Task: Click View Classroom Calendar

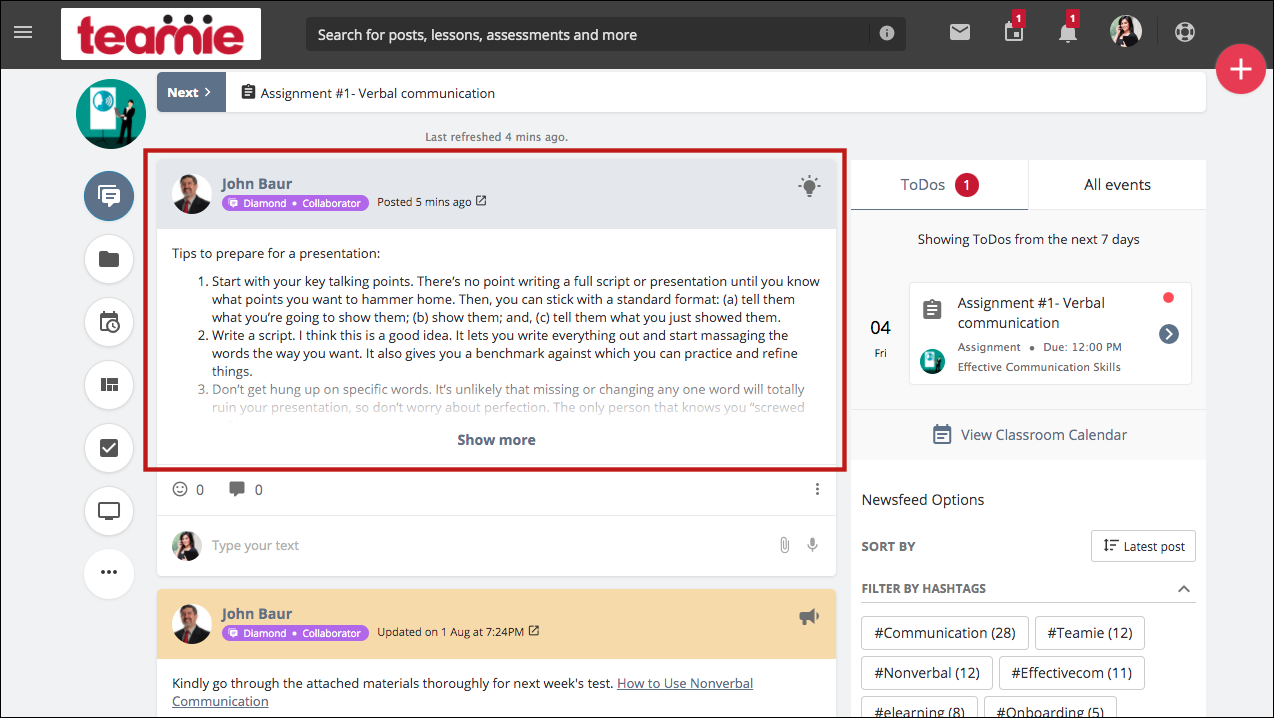Action: (1029, 434)
